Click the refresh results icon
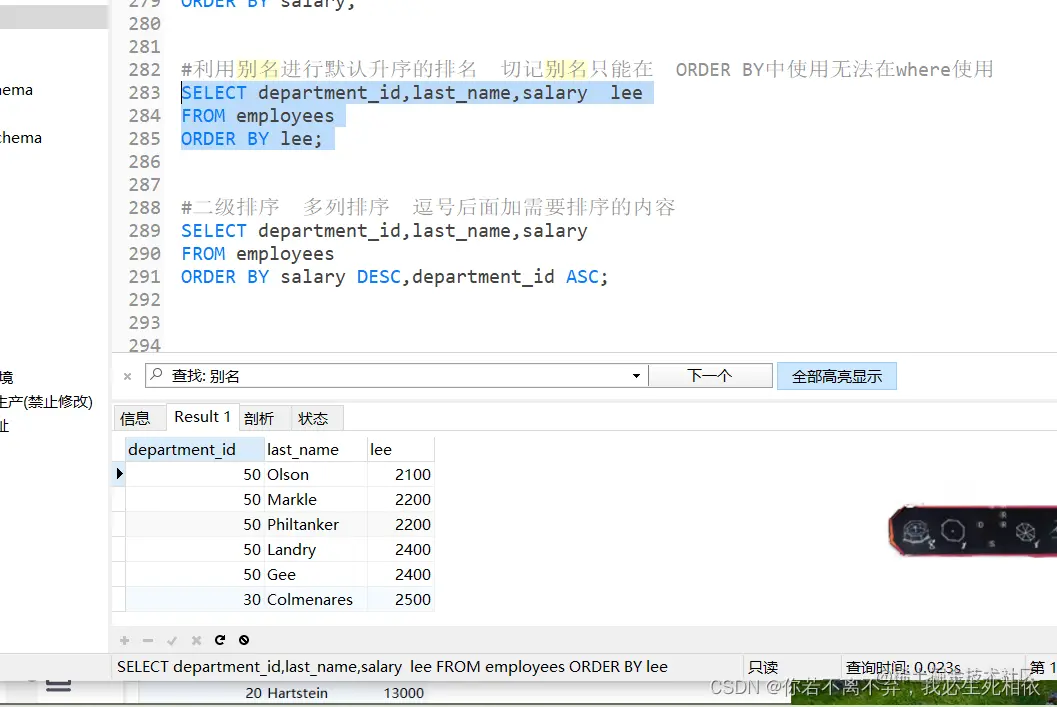 click(x=220, y=640)
